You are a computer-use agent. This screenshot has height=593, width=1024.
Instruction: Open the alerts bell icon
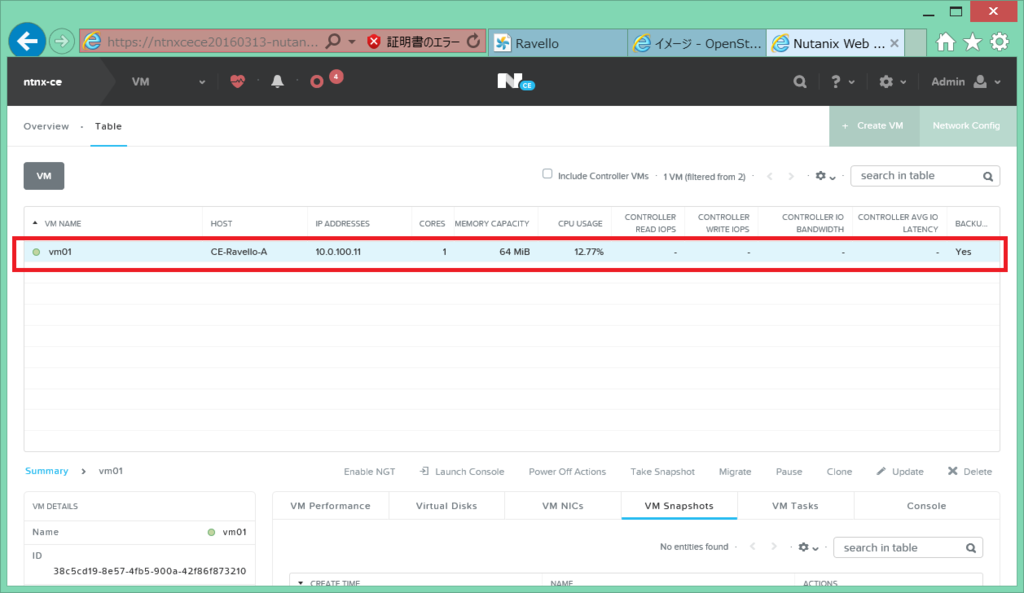(x=278, y=82)
